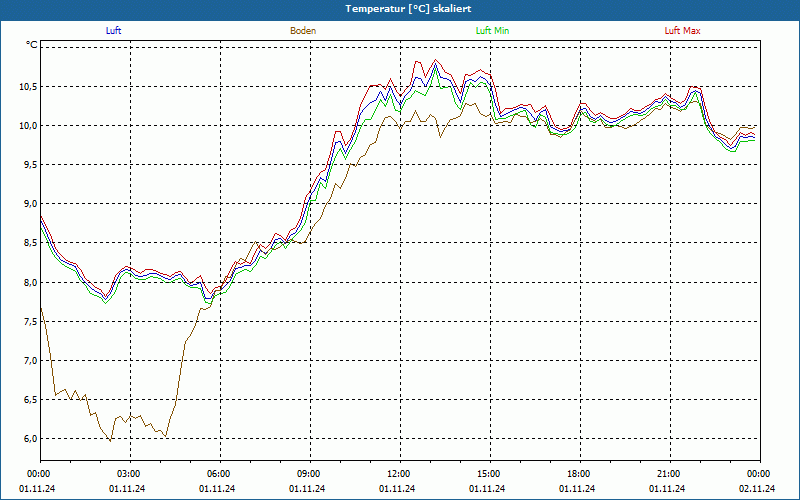Click the chart title Temperatur [°C] skaliert
The height and width of the screenshot is (500, 800).
click(x=408, y=9)
